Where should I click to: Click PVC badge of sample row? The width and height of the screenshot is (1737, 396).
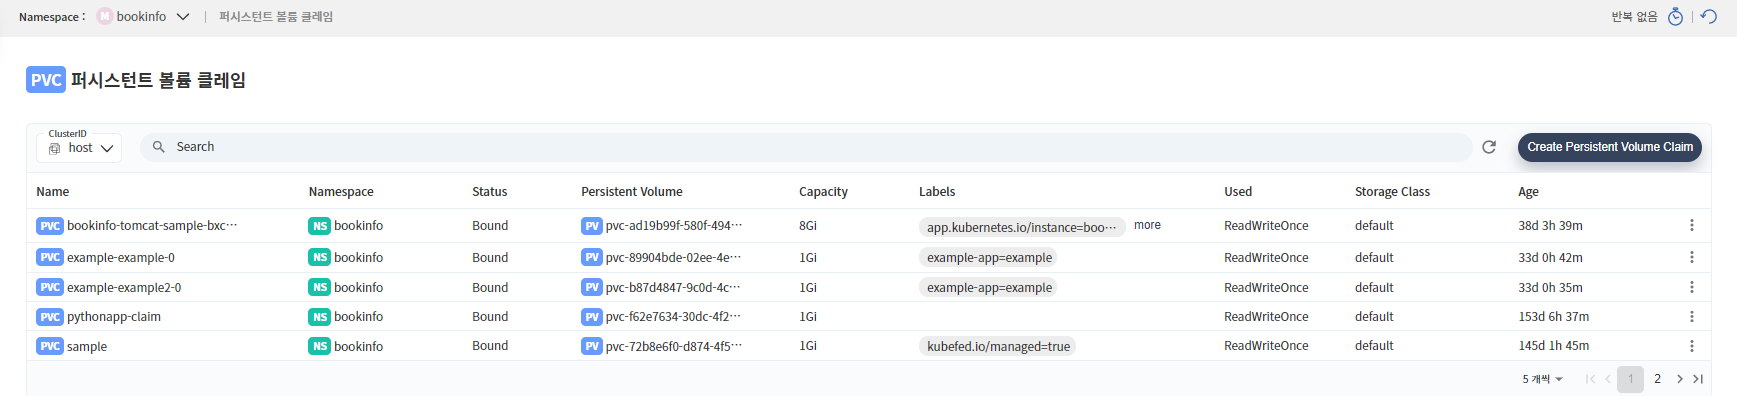coord(50,346)
